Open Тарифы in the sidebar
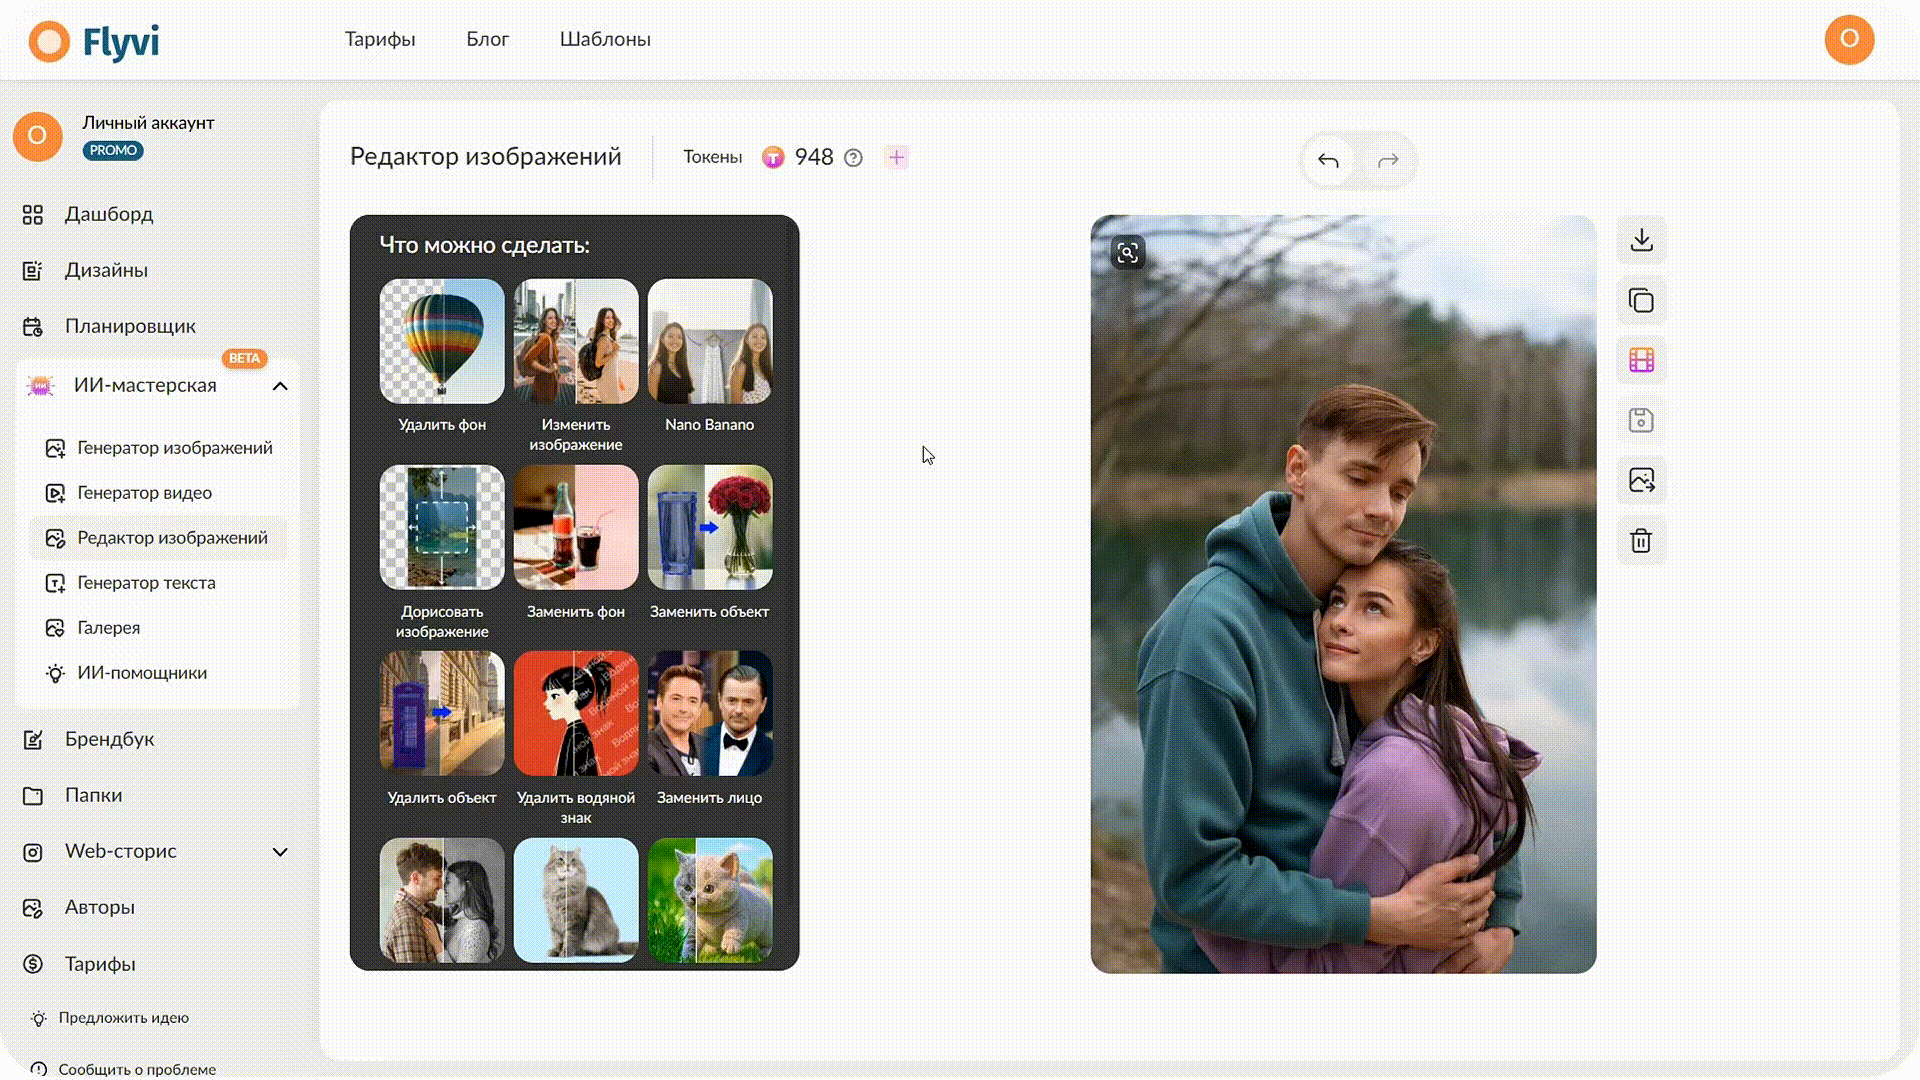The width and height of the screenshot is (1920, 1080). [79, 964]
